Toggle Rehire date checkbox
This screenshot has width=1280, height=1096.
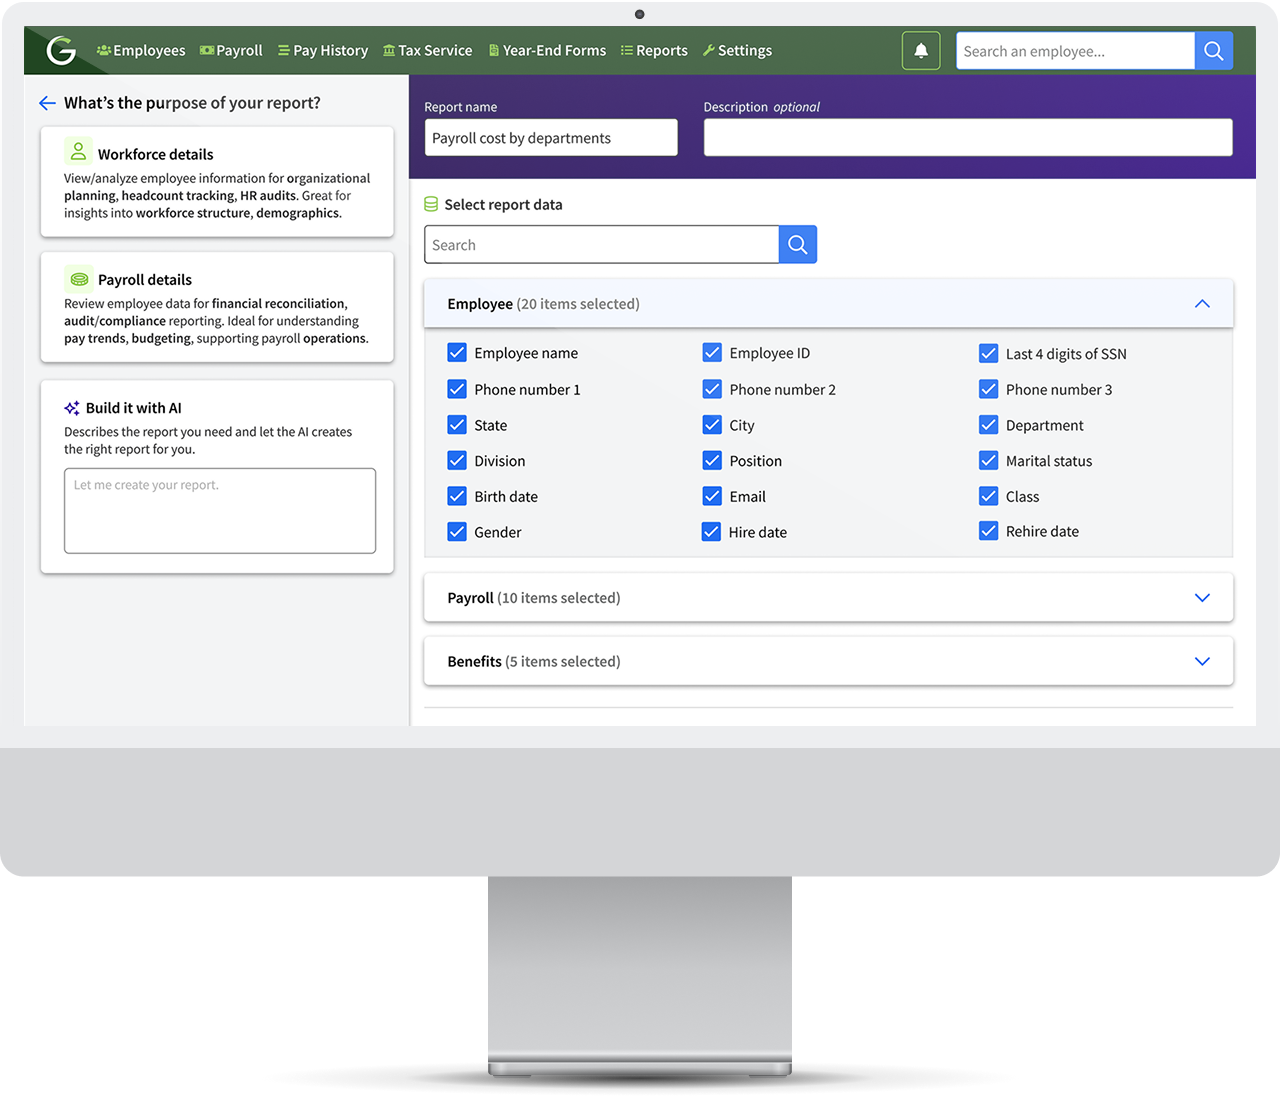[x=988, y=531]
